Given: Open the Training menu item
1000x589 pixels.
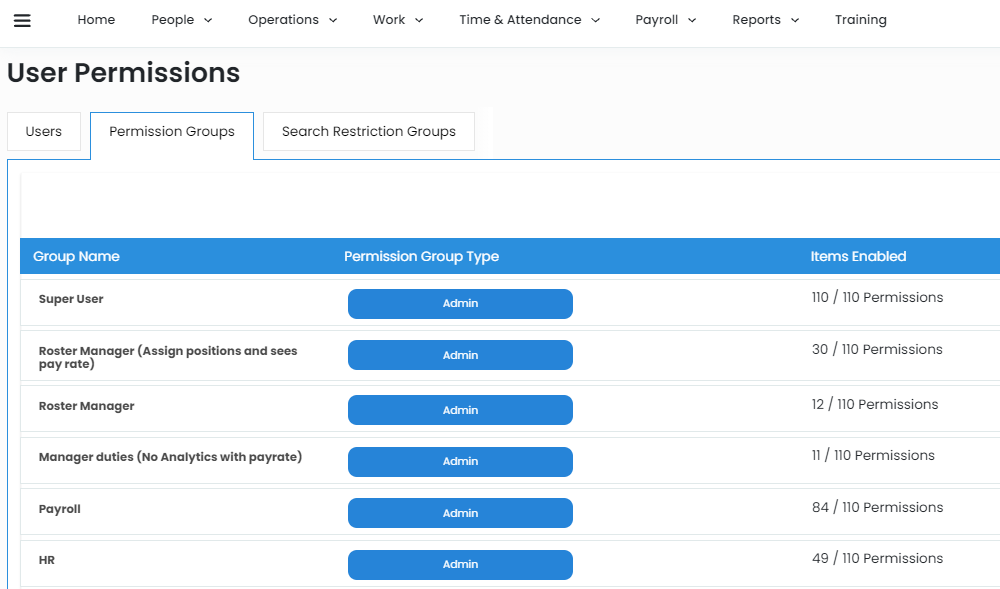Looking at the screenshot, I should coord(860,20).
